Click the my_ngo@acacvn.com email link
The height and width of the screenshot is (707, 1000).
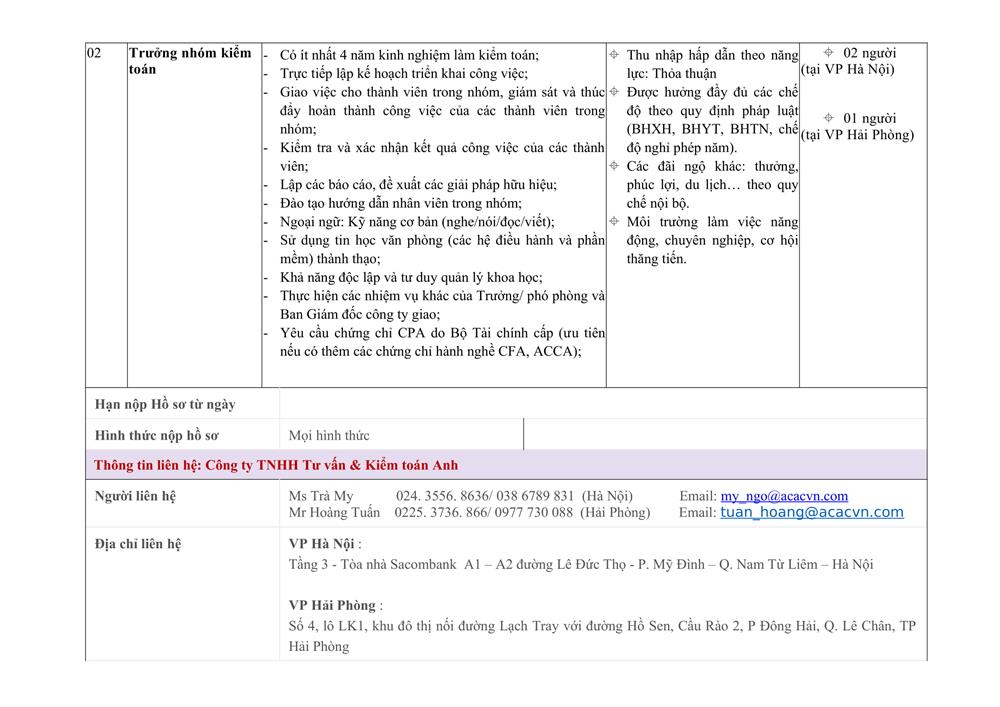pos(784,496)
